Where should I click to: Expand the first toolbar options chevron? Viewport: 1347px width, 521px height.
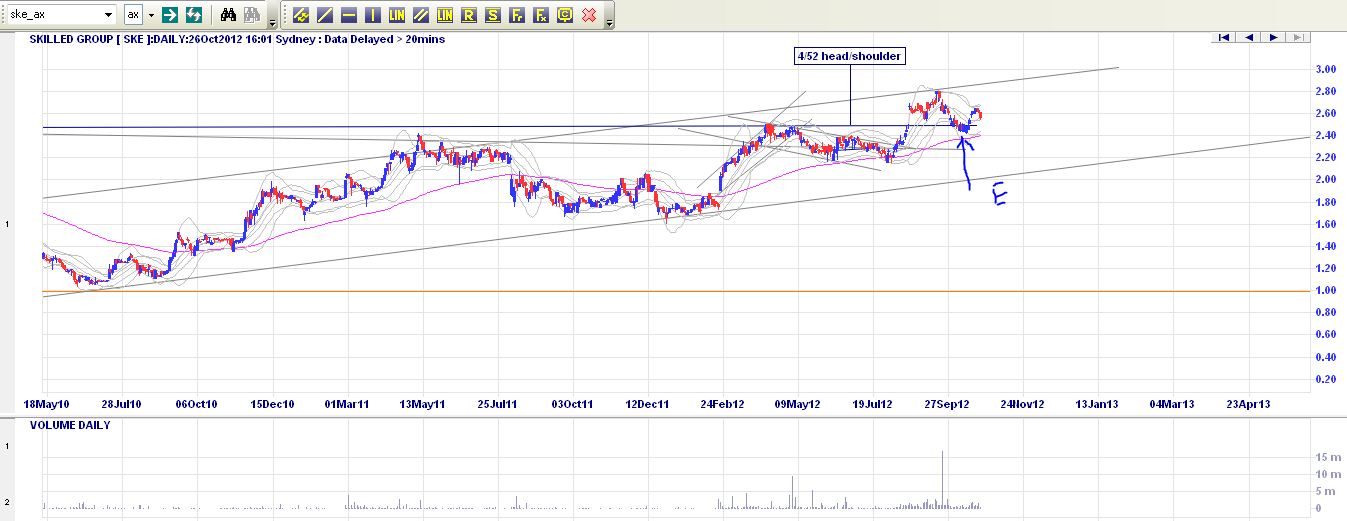pyautogui.click(x=272, y=21)
